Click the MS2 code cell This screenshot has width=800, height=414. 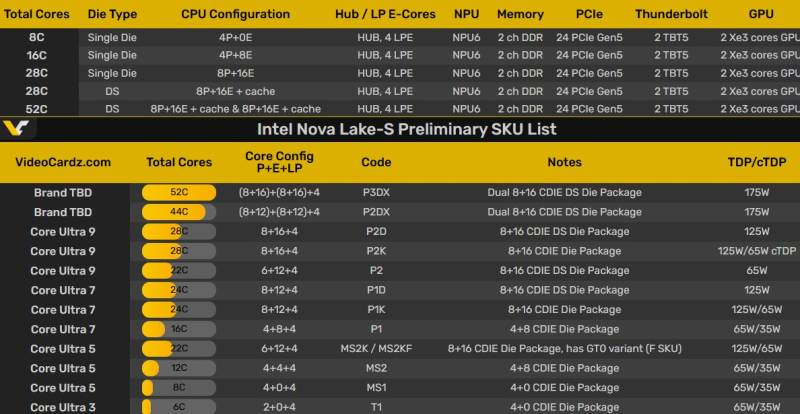pyautogui.click(x=376, y=368)
